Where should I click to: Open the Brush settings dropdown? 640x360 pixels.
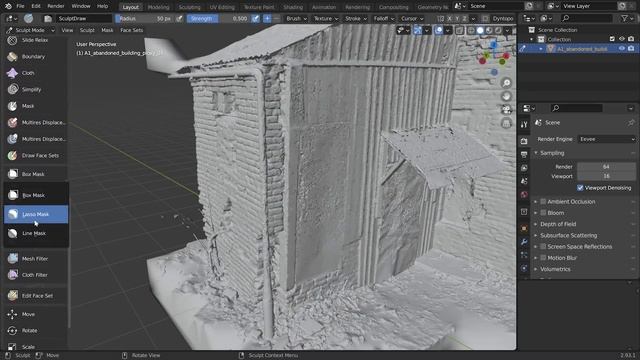tap(296, 19)
